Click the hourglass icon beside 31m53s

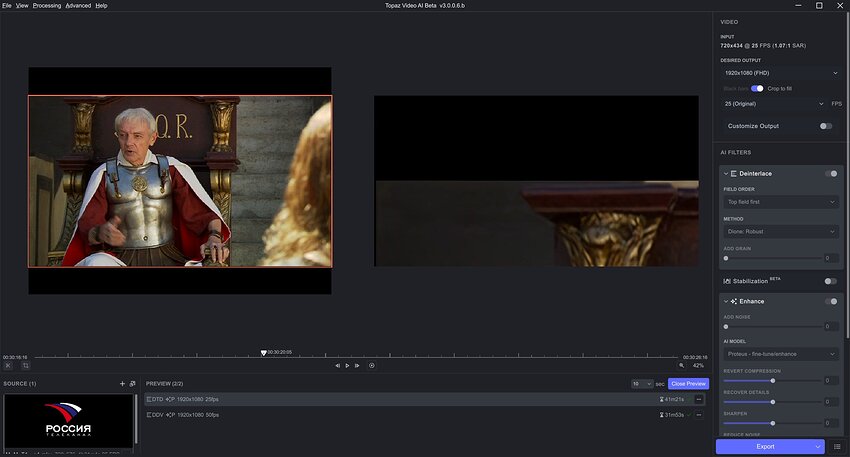tap(661, 415)
